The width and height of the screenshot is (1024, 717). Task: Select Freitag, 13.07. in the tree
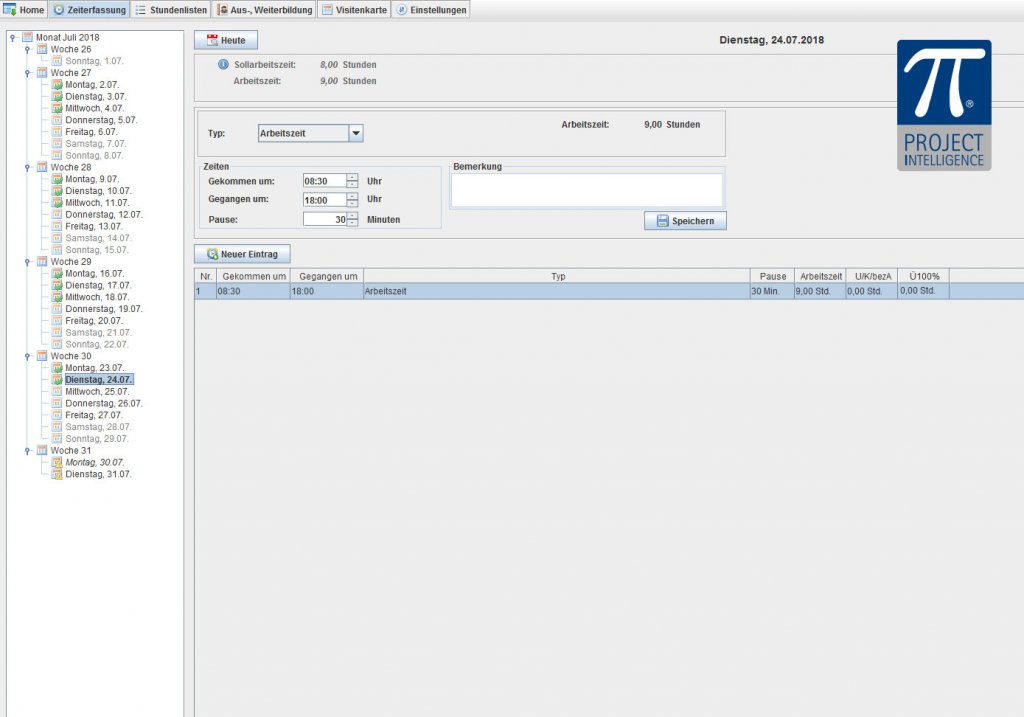(x=93, y=226)
